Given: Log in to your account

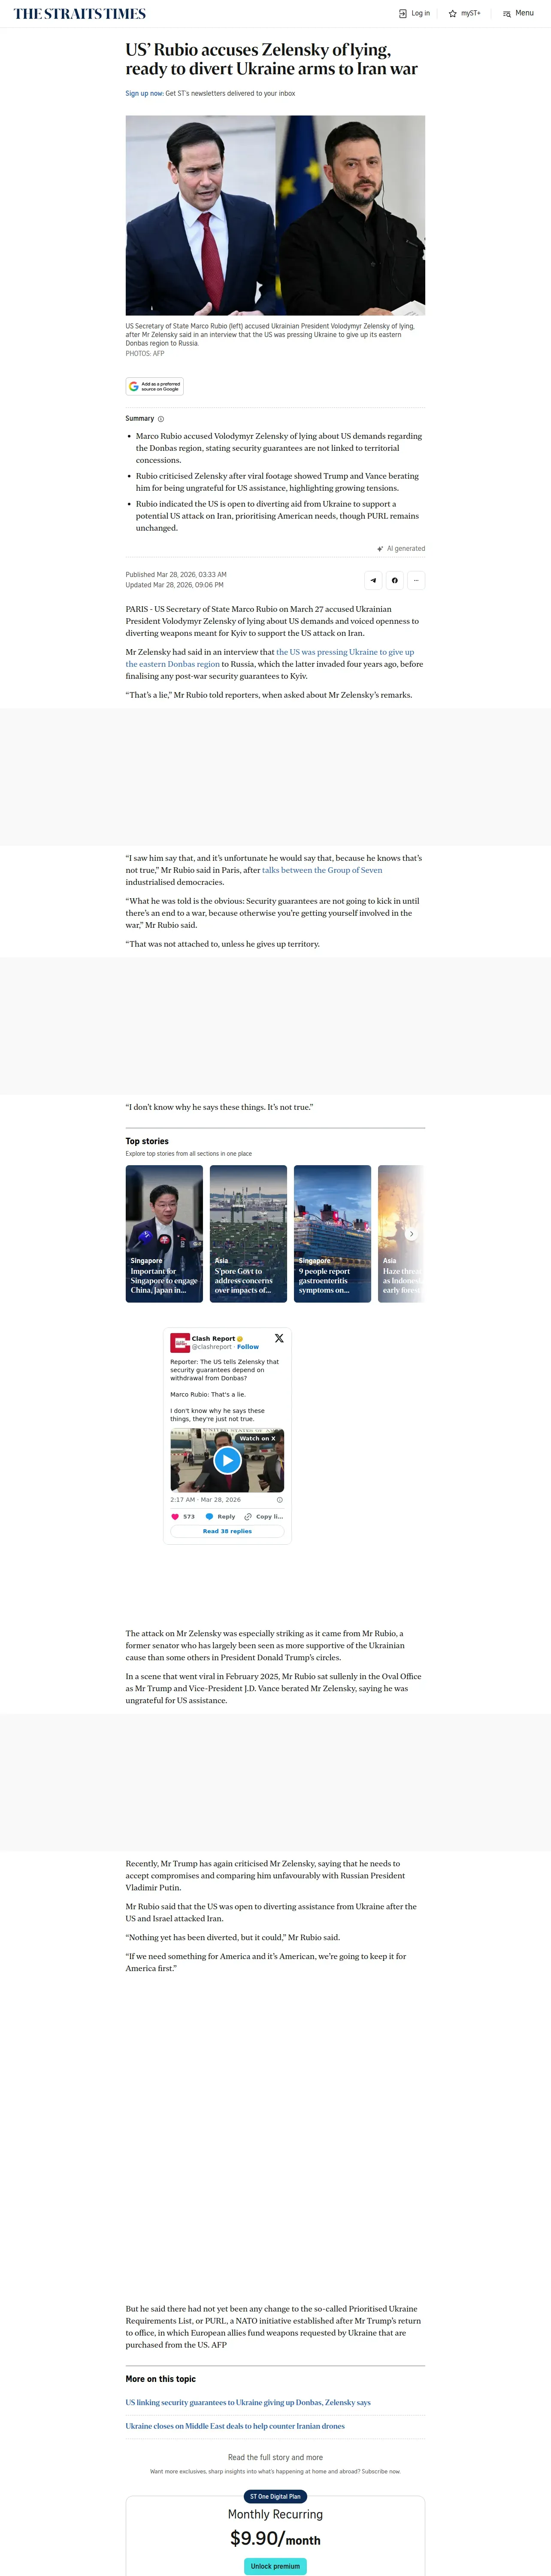Looking at the screenshot, I should [414, 14].
